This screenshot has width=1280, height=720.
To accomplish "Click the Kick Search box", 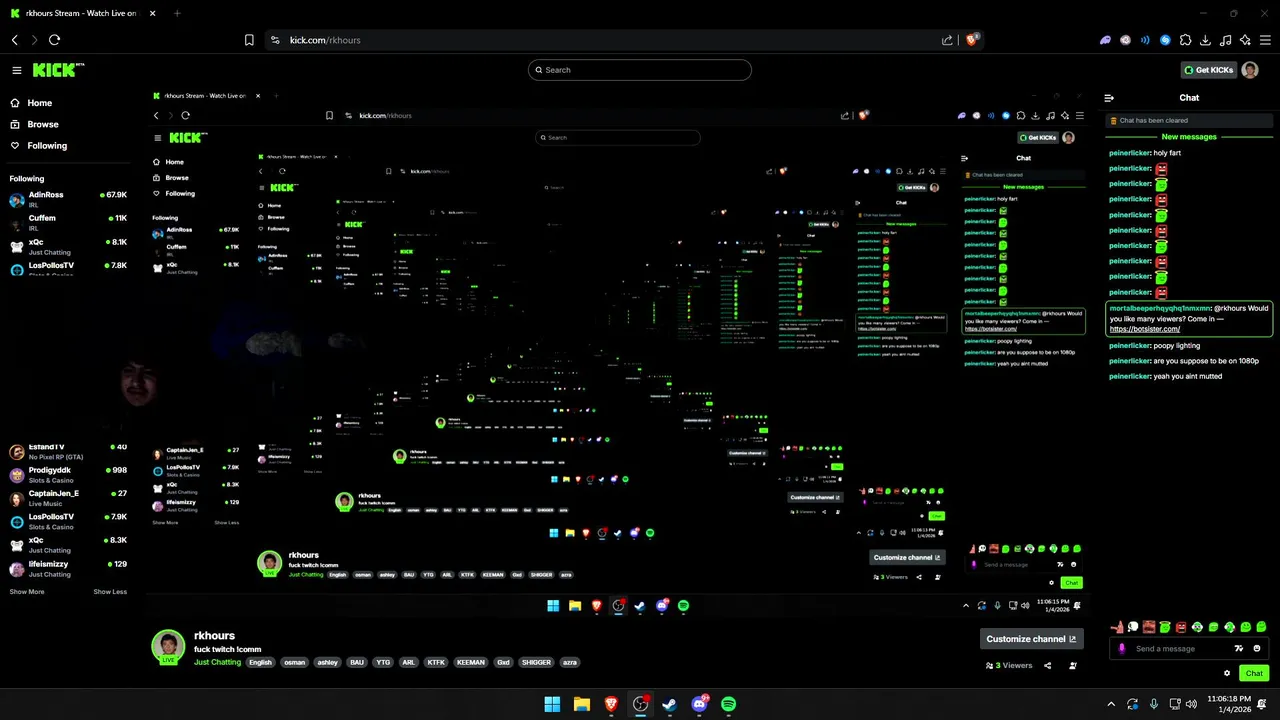I will [x=640, y=70].
